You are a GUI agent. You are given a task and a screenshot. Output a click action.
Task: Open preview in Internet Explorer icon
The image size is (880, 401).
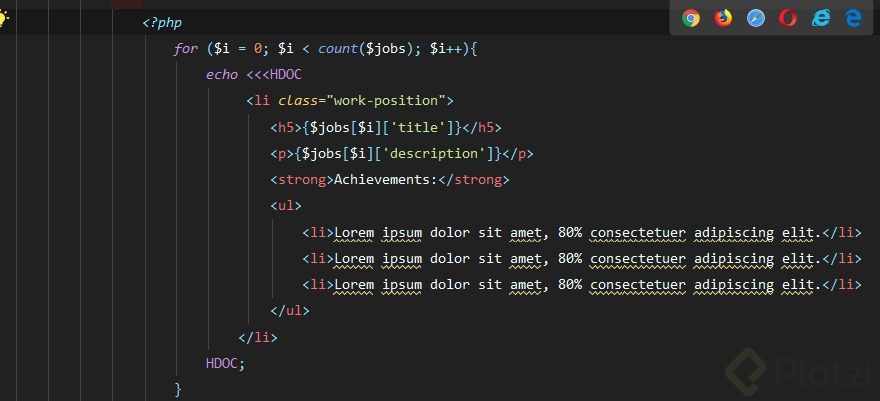point(821,19)
